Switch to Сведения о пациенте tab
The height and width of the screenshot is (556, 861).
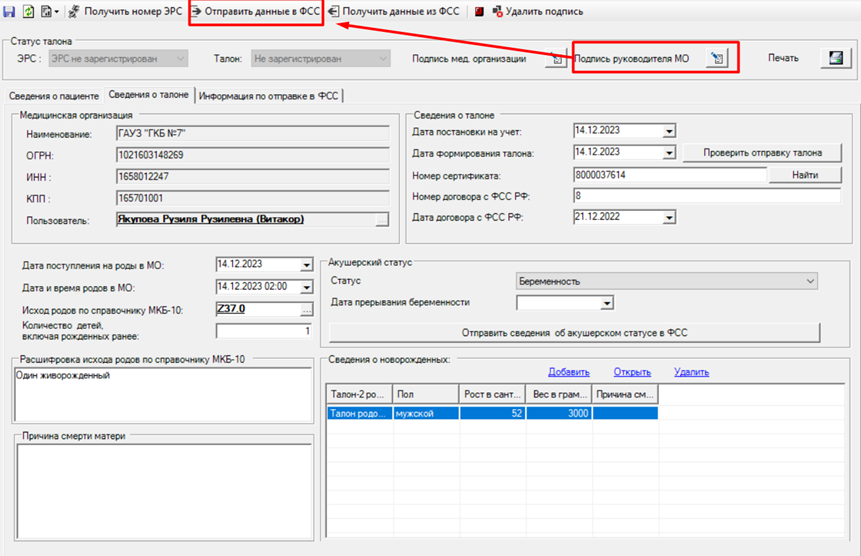click(x=54, y=96)
